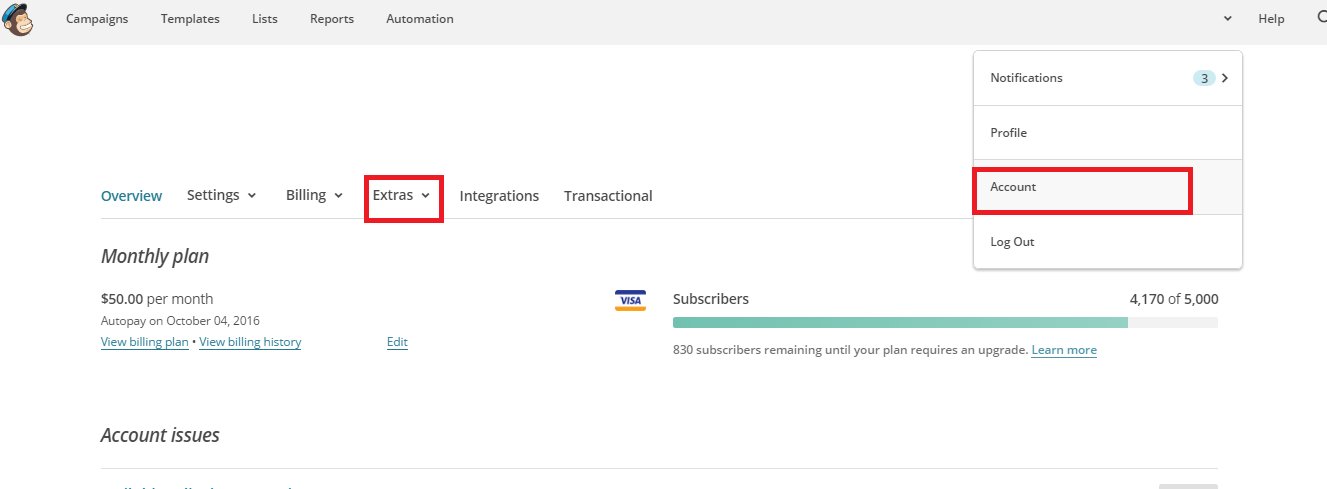Open Notifications submenu arrow
The width and height of the screenshot is (1327, 489).
coord(1225,78)
